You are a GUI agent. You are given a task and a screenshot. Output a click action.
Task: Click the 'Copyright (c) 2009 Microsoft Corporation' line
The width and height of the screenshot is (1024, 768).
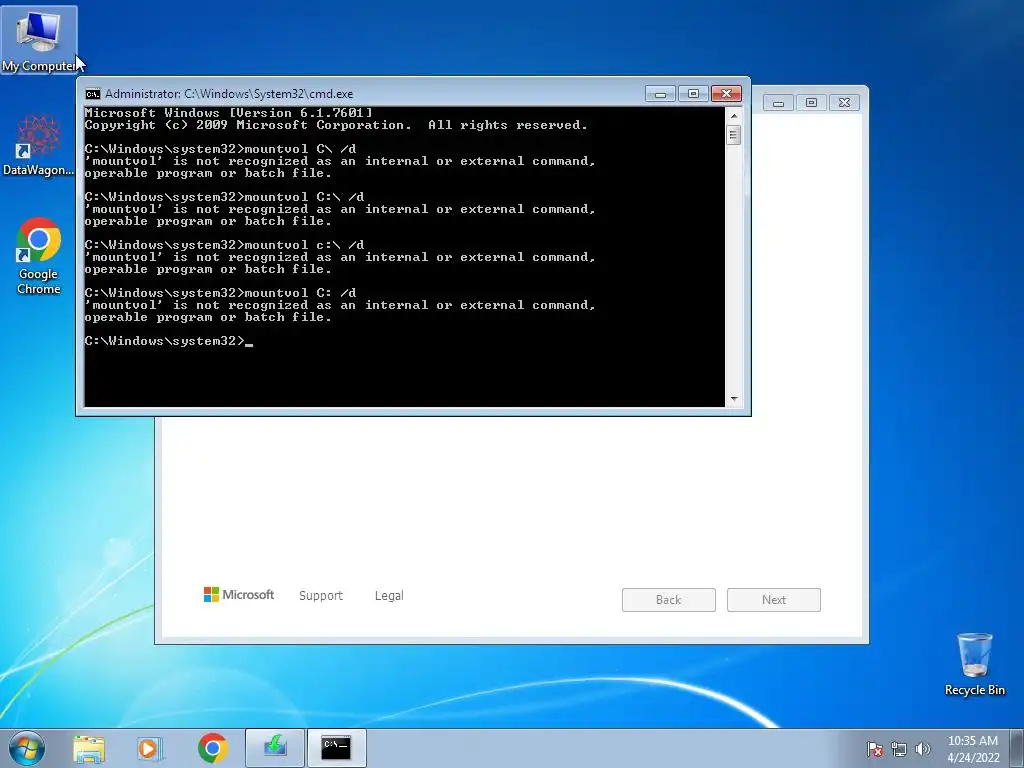(336, 125)
